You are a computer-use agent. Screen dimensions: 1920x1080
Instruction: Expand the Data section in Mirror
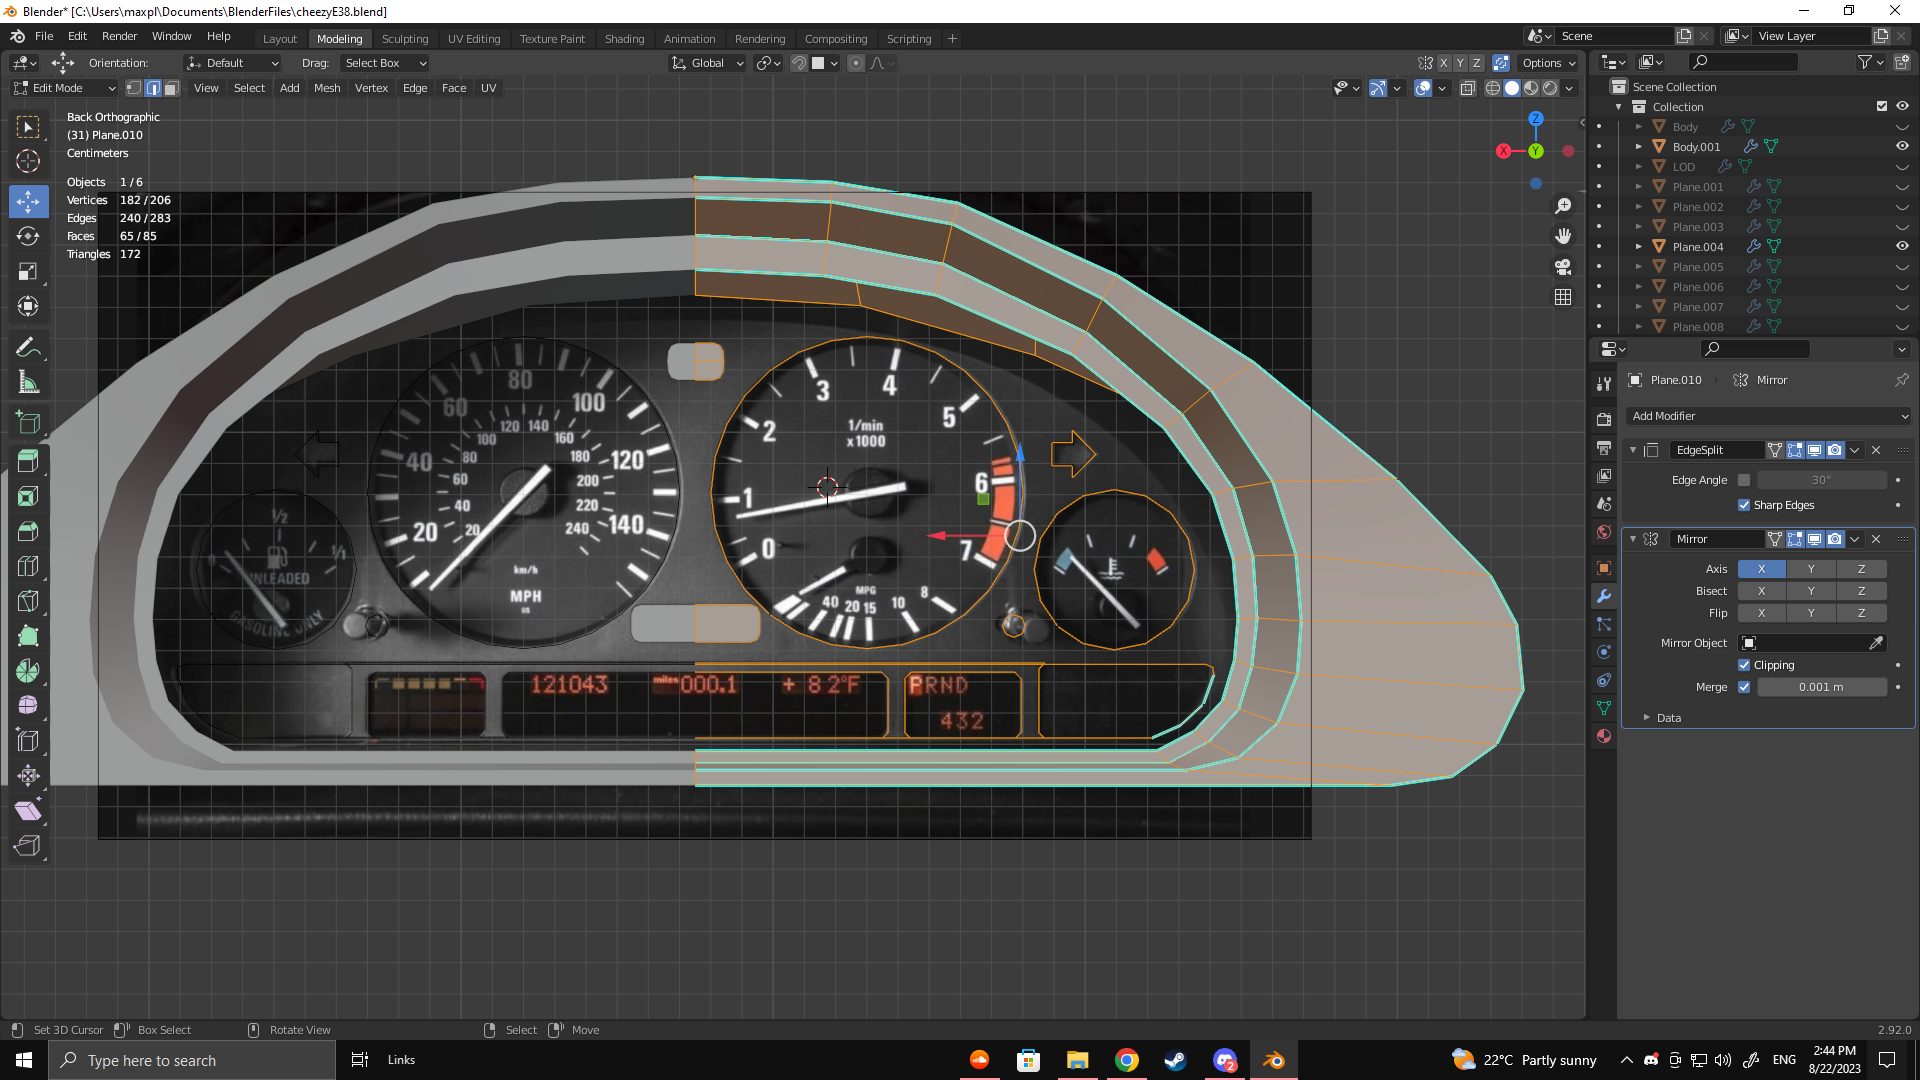click(x=1668, y=718)
